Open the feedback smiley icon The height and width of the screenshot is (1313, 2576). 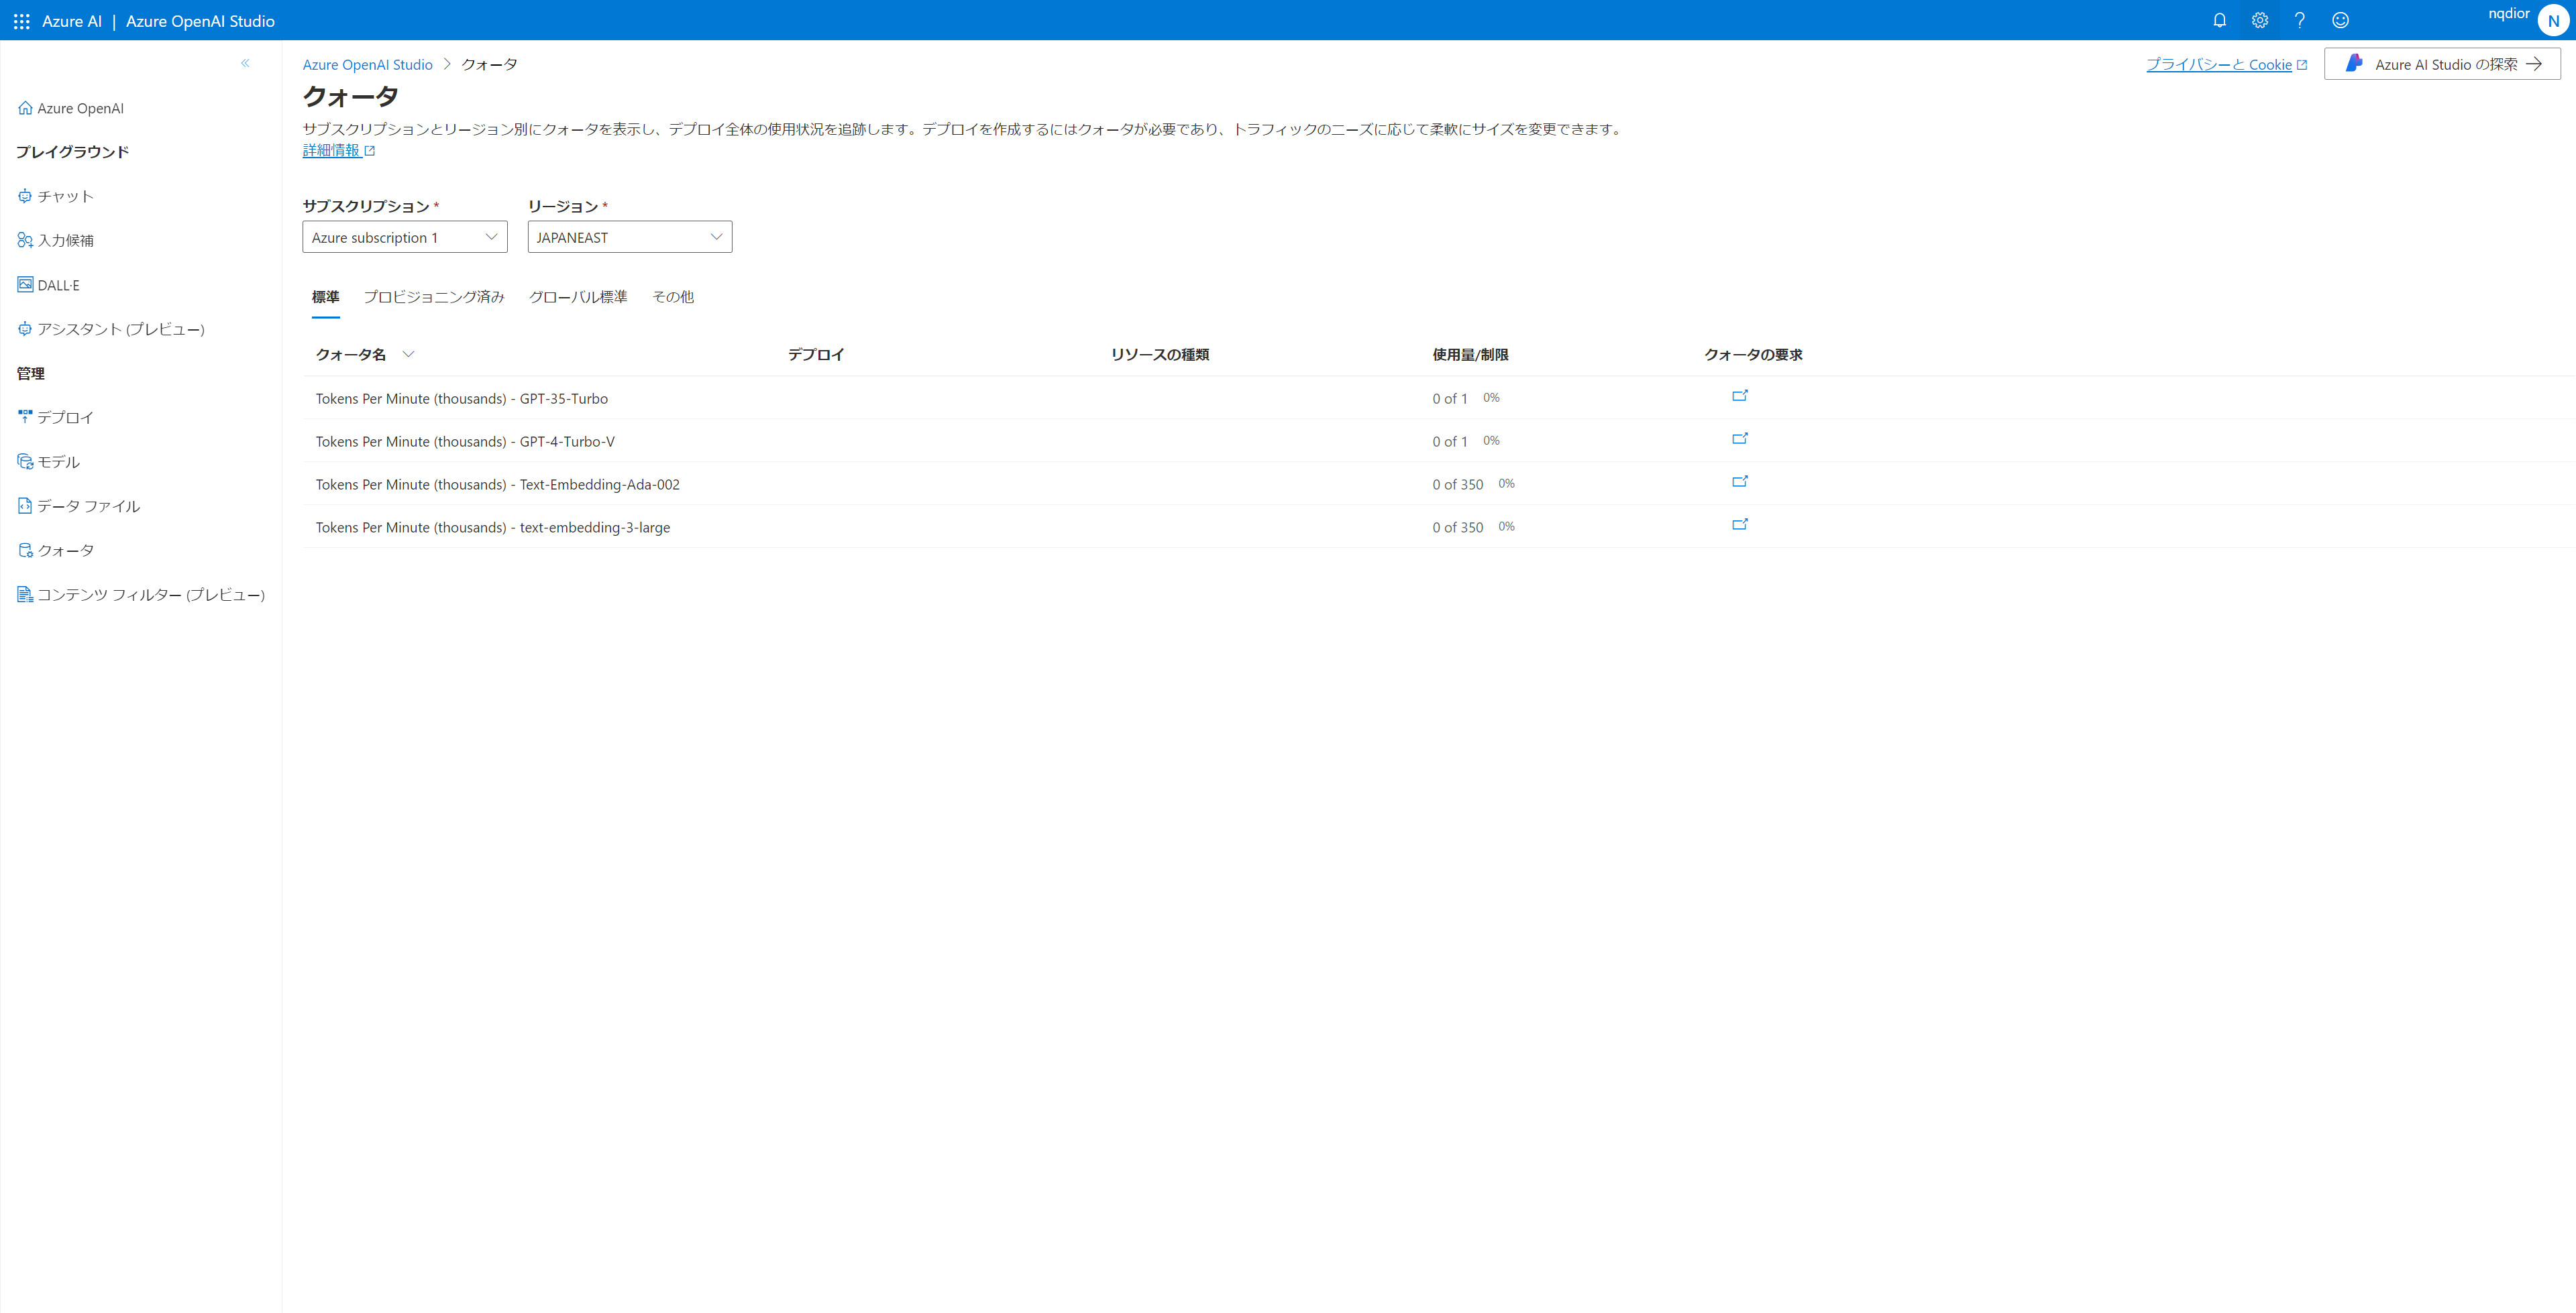2340,20
